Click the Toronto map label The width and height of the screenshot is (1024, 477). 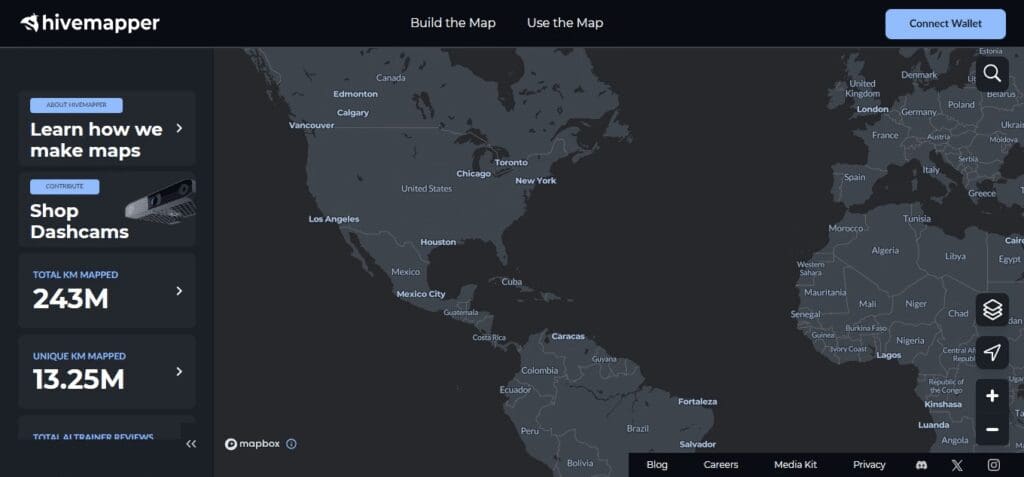tap(511, 162)
